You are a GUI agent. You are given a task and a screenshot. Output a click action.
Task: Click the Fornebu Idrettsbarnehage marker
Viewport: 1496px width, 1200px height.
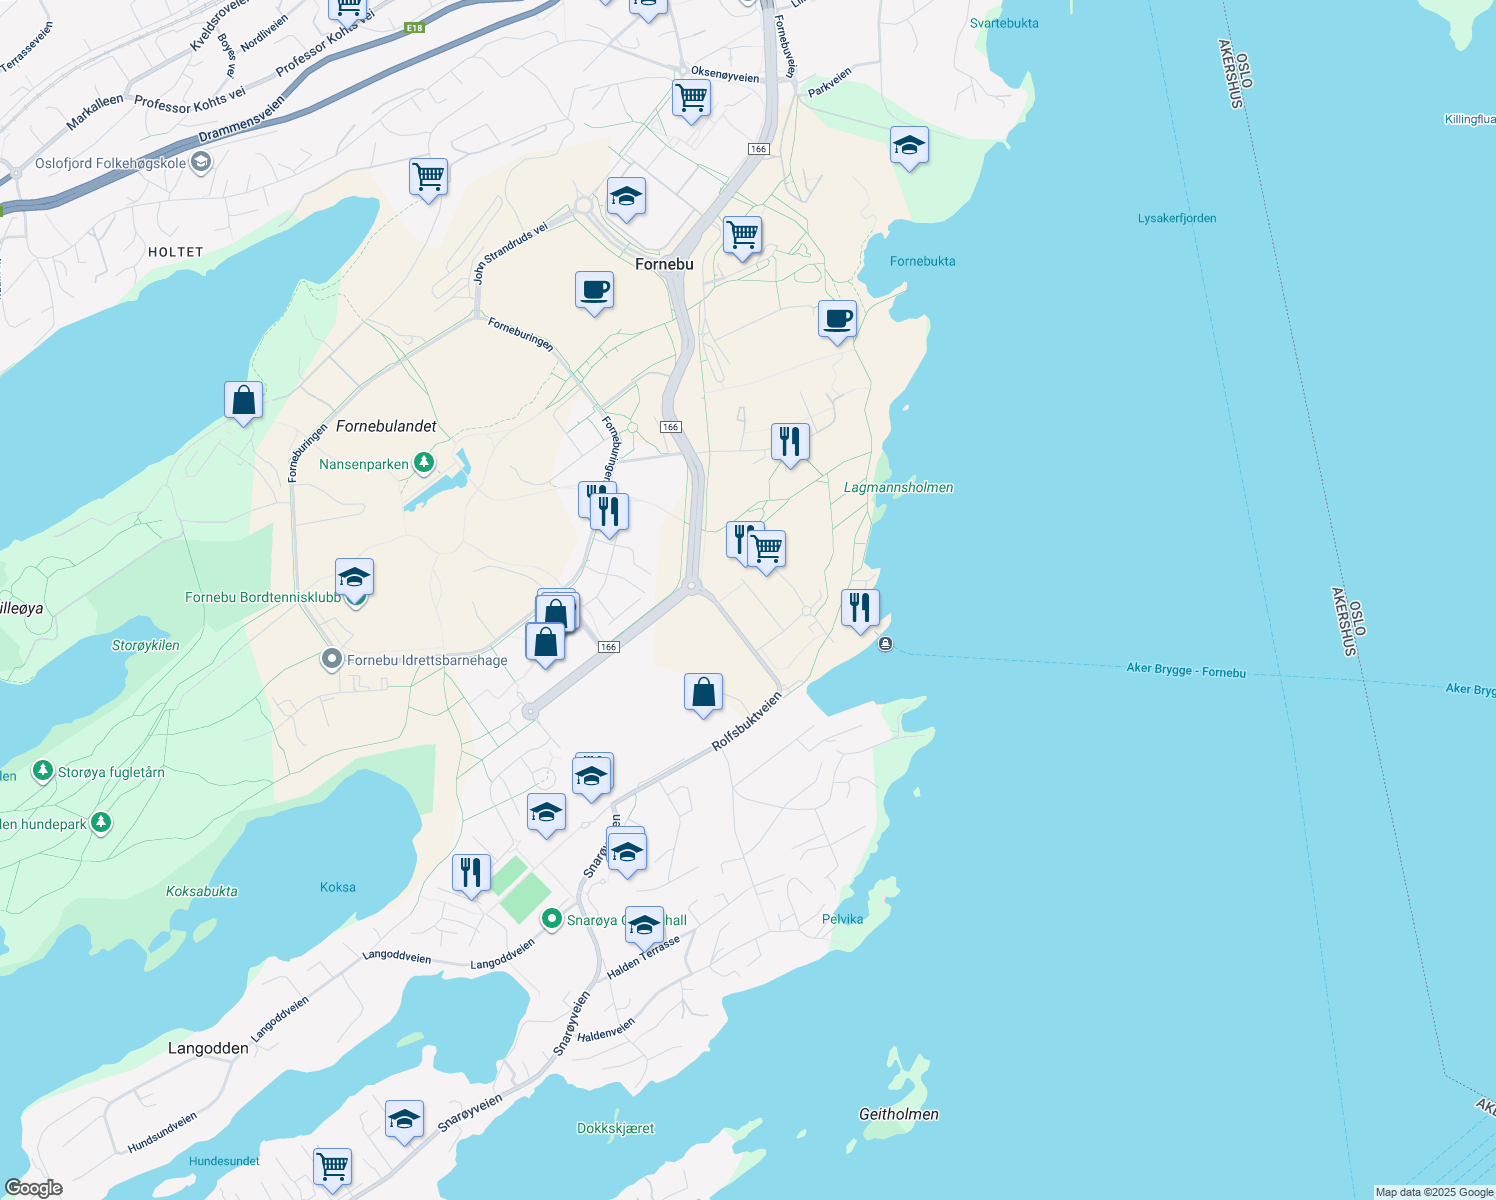[330, 659]
